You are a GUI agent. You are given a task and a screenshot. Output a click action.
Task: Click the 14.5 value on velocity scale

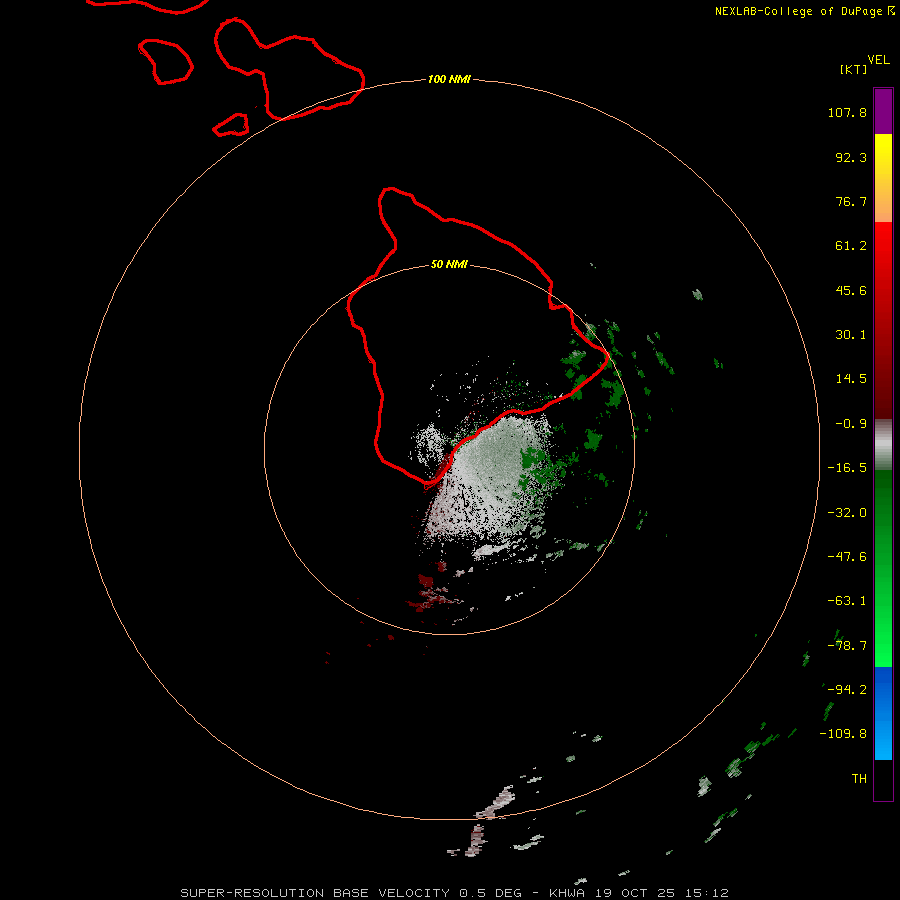(851, 379)
